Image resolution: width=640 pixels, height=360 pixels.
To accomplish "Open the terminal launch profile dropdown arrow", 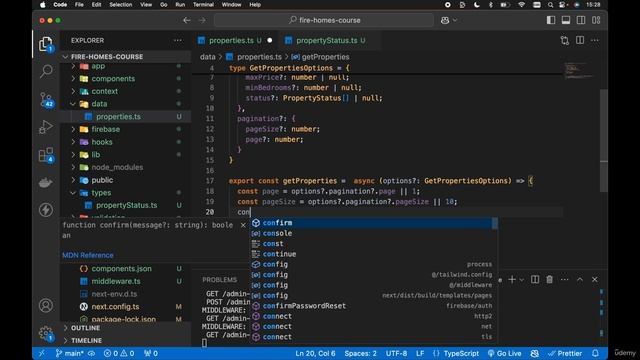I will 522,280.
